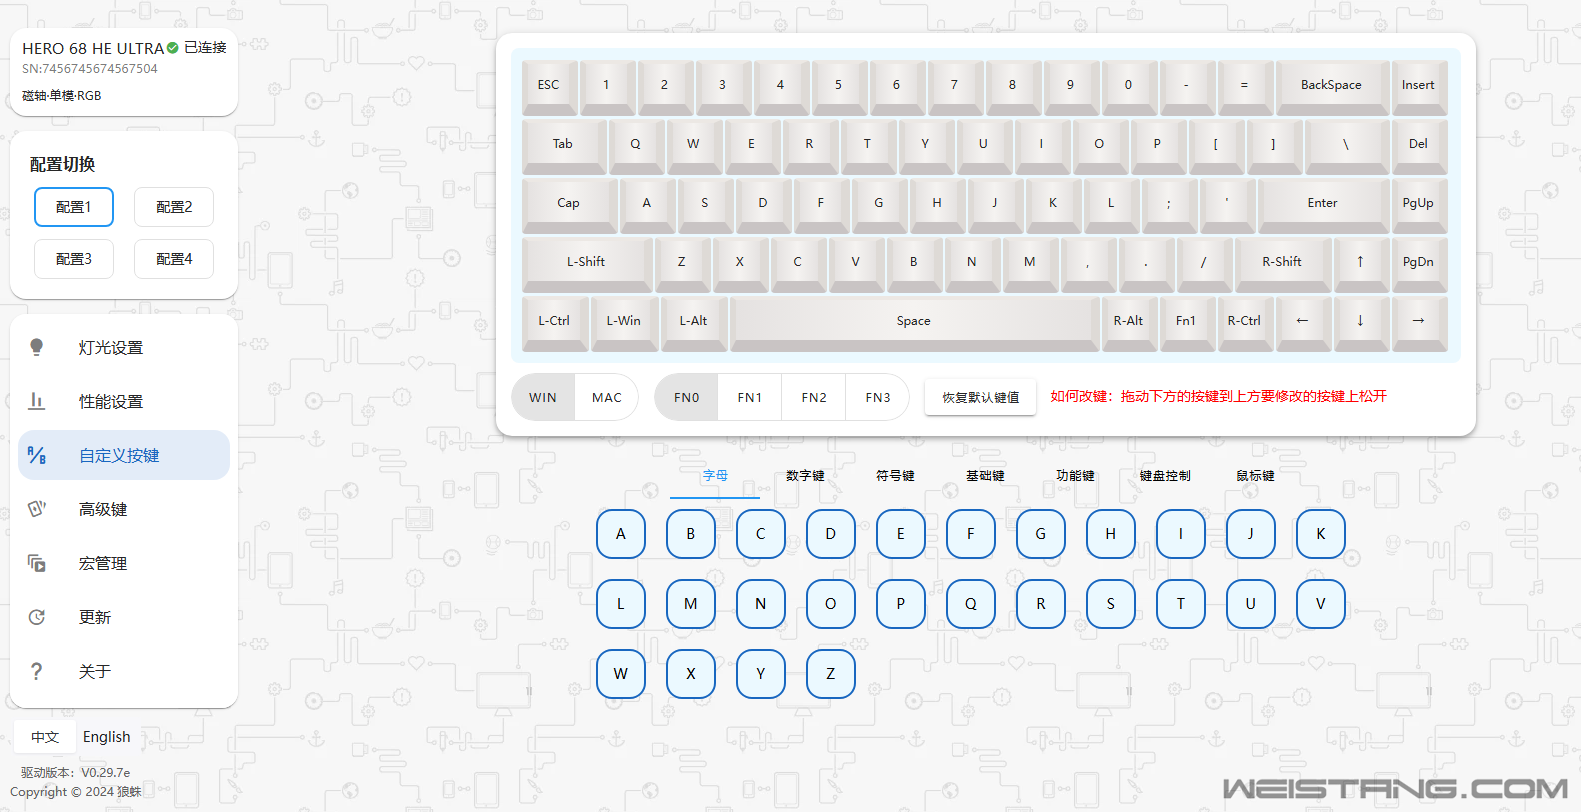1581x812 pixels.
Task: Pick the letter Z keycap below
Action: (x=831, y=674)
